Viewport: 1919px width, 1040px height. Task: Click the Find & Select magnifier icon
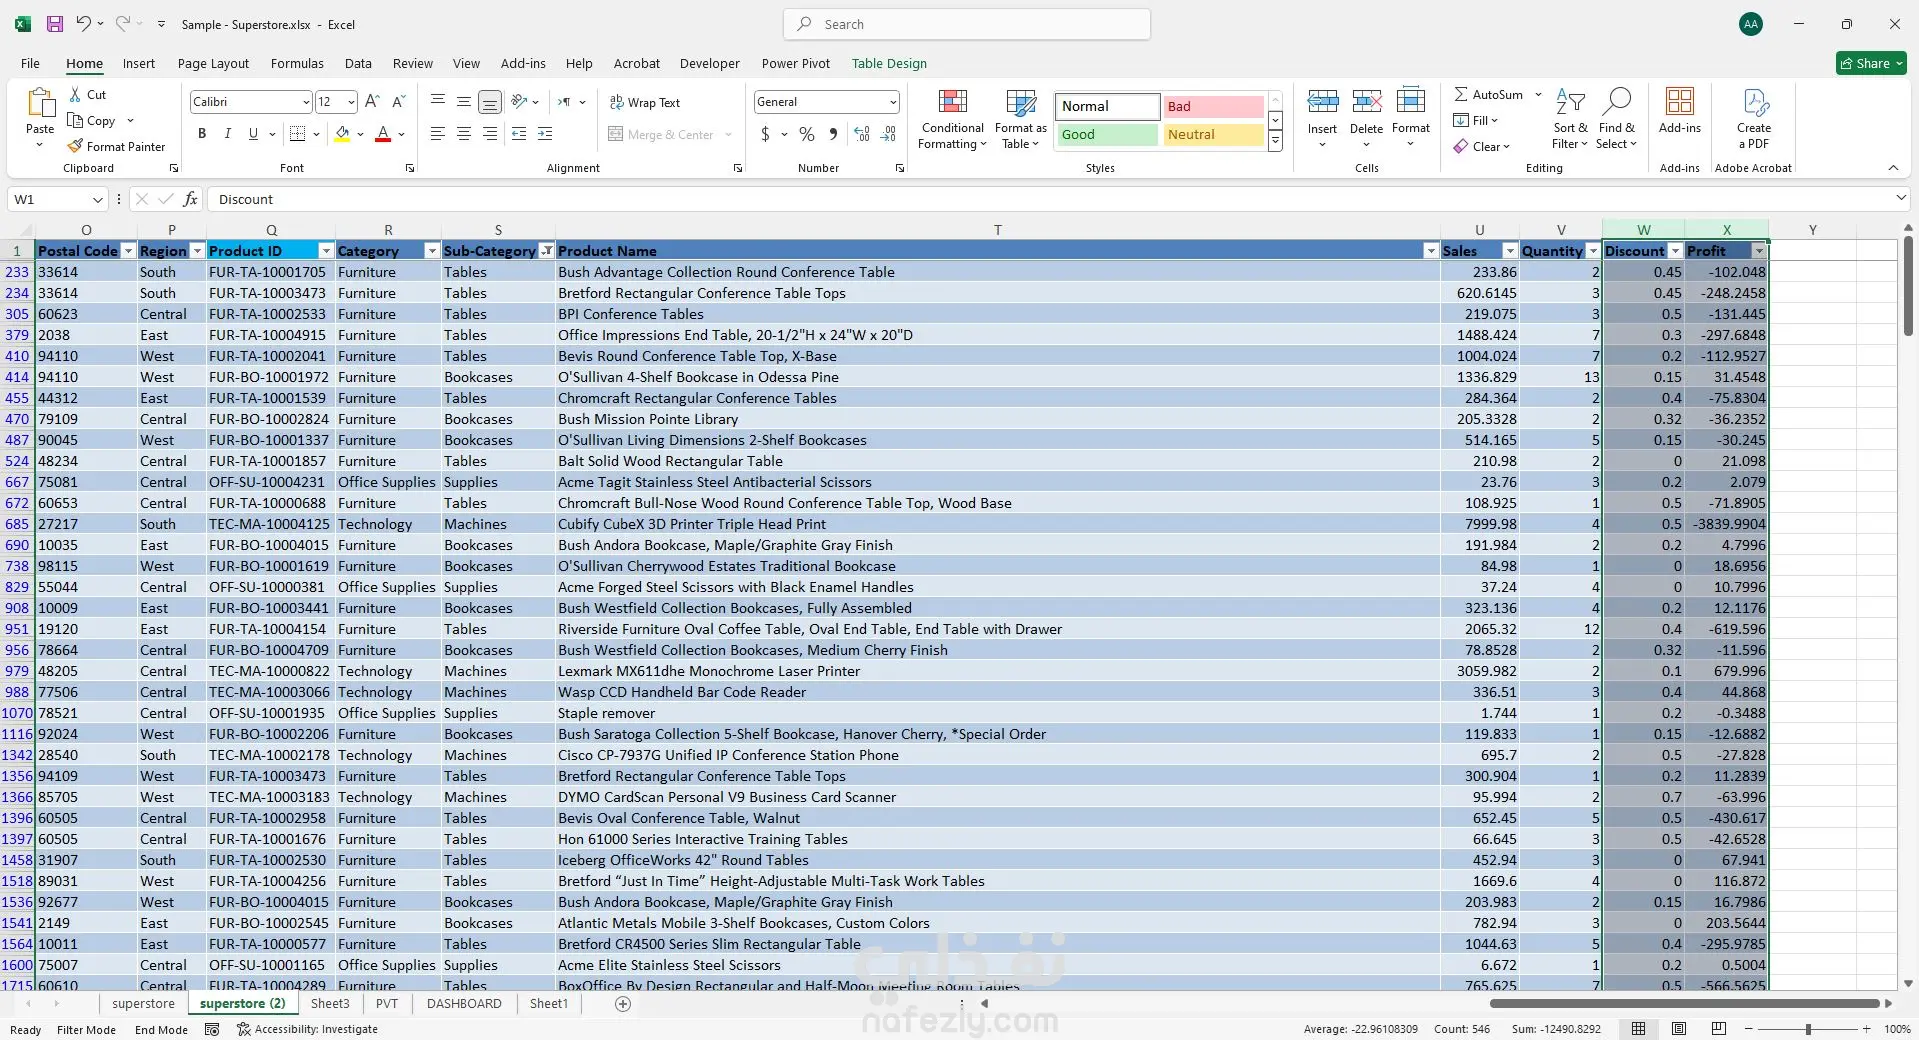click(x=1616, y=101)
